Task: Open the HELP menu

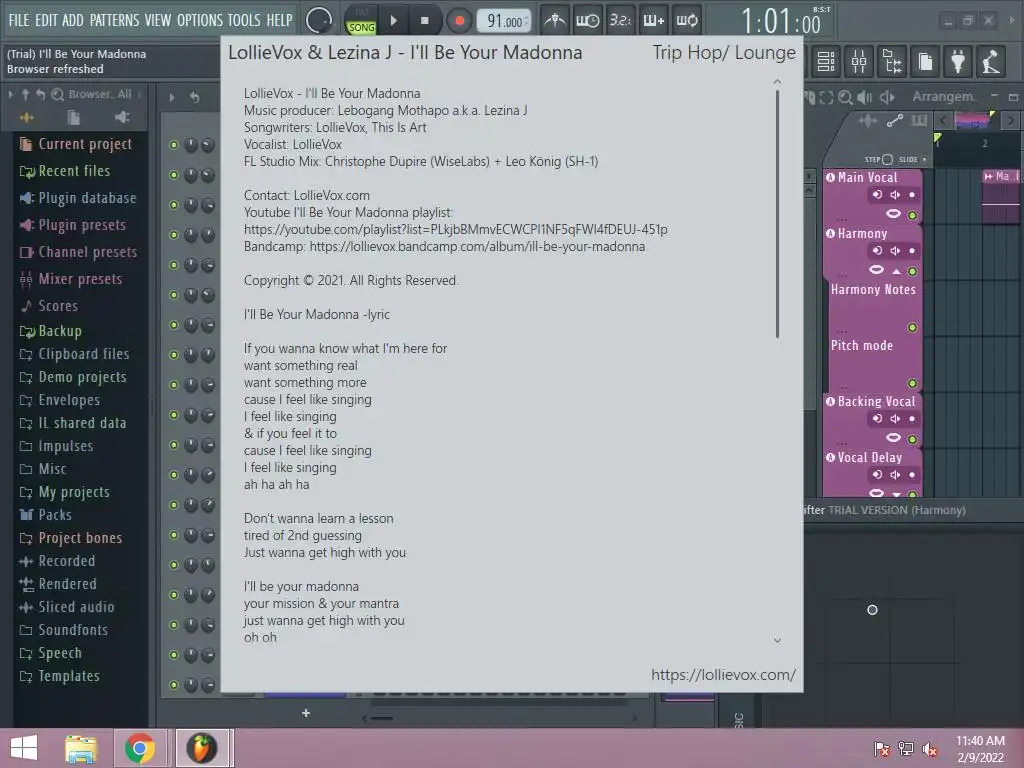Action: pyautogui.click(x=280, y=20)
